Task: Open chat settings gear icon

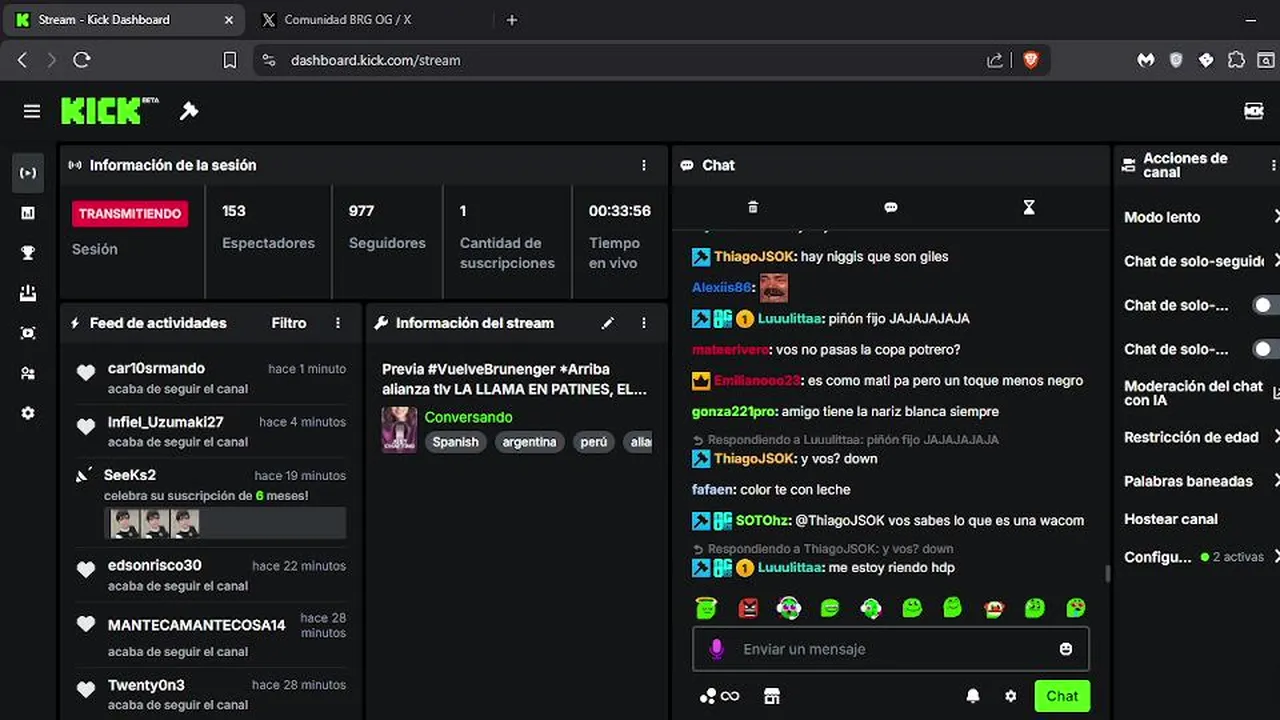Action: click(x=1011, y=696)
